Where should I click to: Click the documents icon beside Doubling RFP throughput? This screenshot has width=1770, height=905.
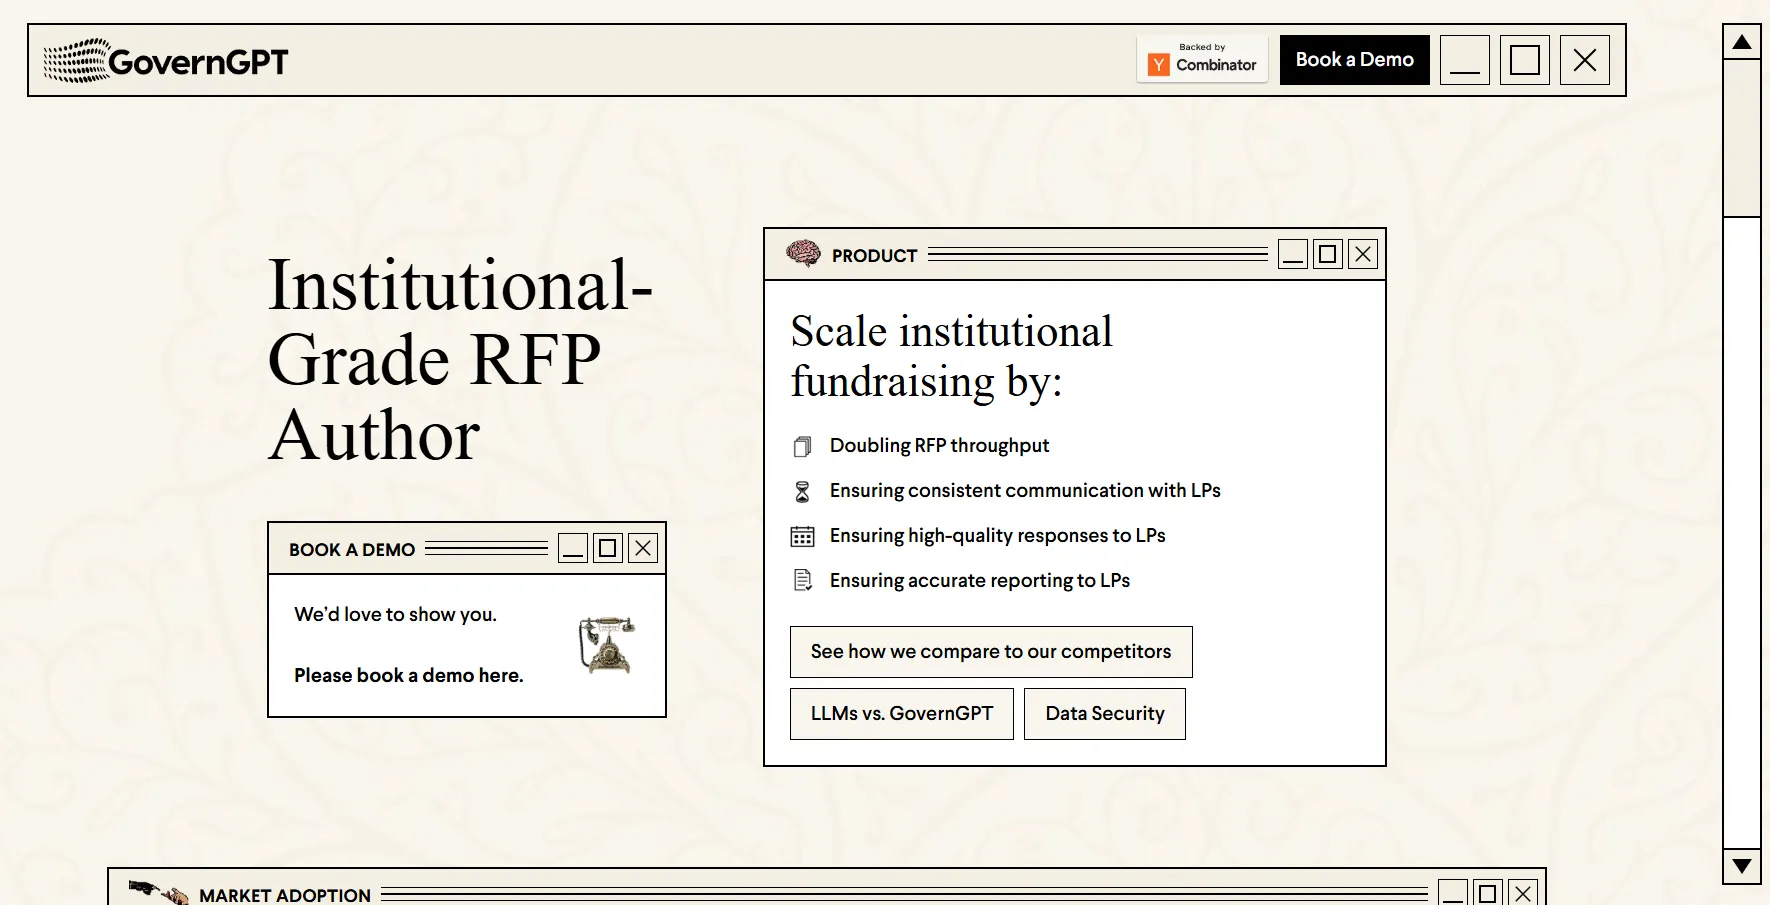point(802,447)
